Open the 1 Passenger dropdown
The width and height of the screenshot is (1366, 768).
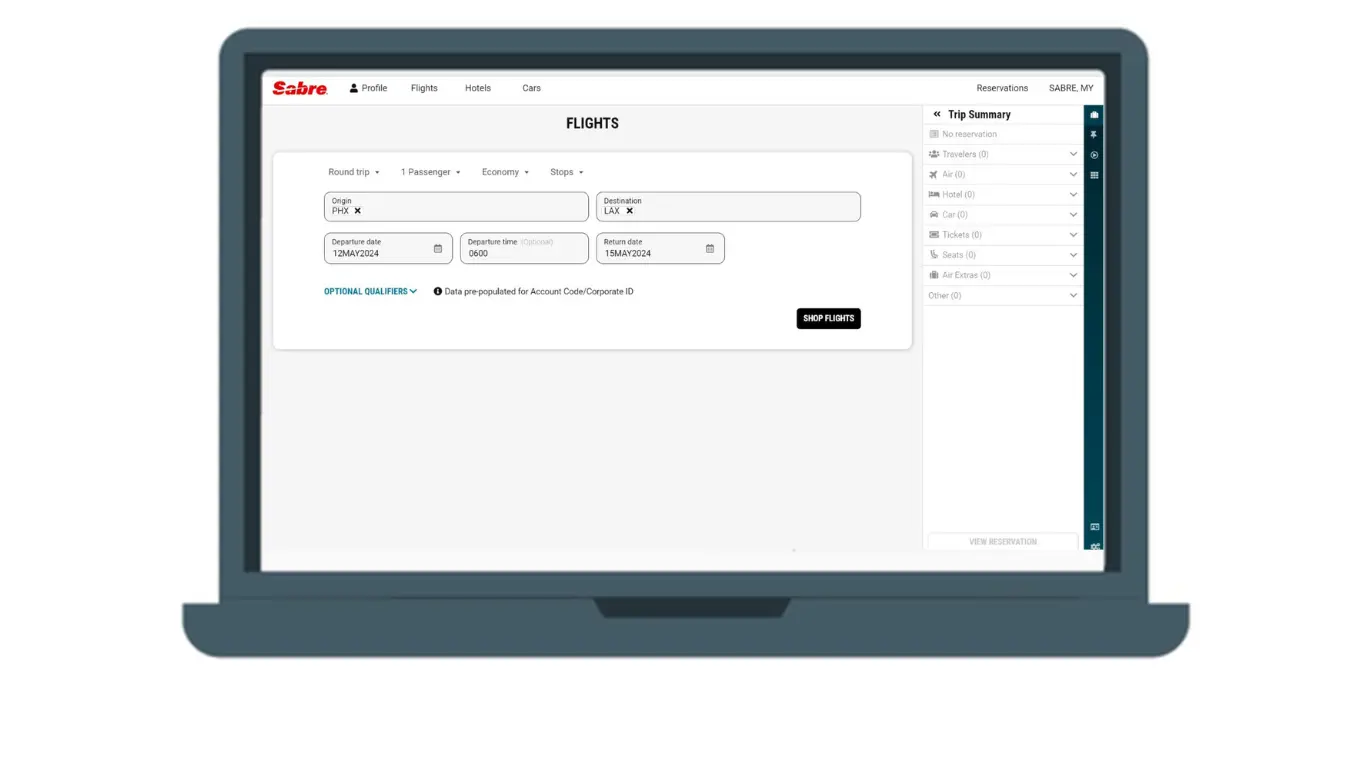(x=430, y=172)
